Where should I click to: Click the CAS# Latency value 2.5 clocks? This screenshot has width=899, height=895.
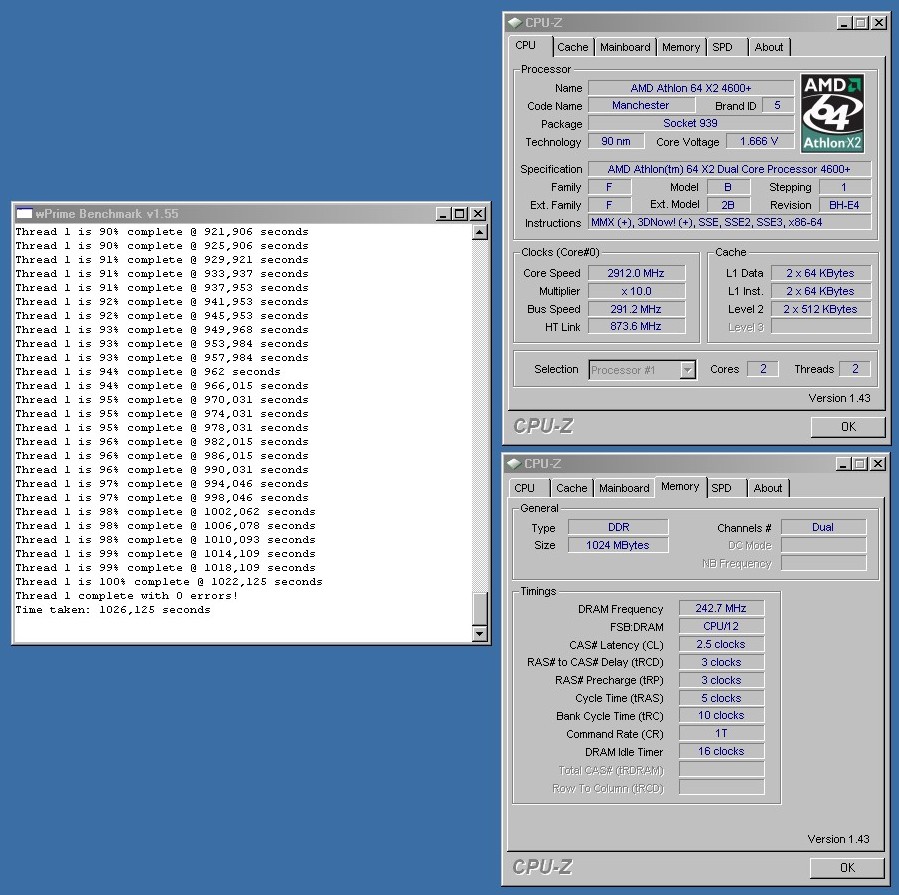tap(721, 644)
